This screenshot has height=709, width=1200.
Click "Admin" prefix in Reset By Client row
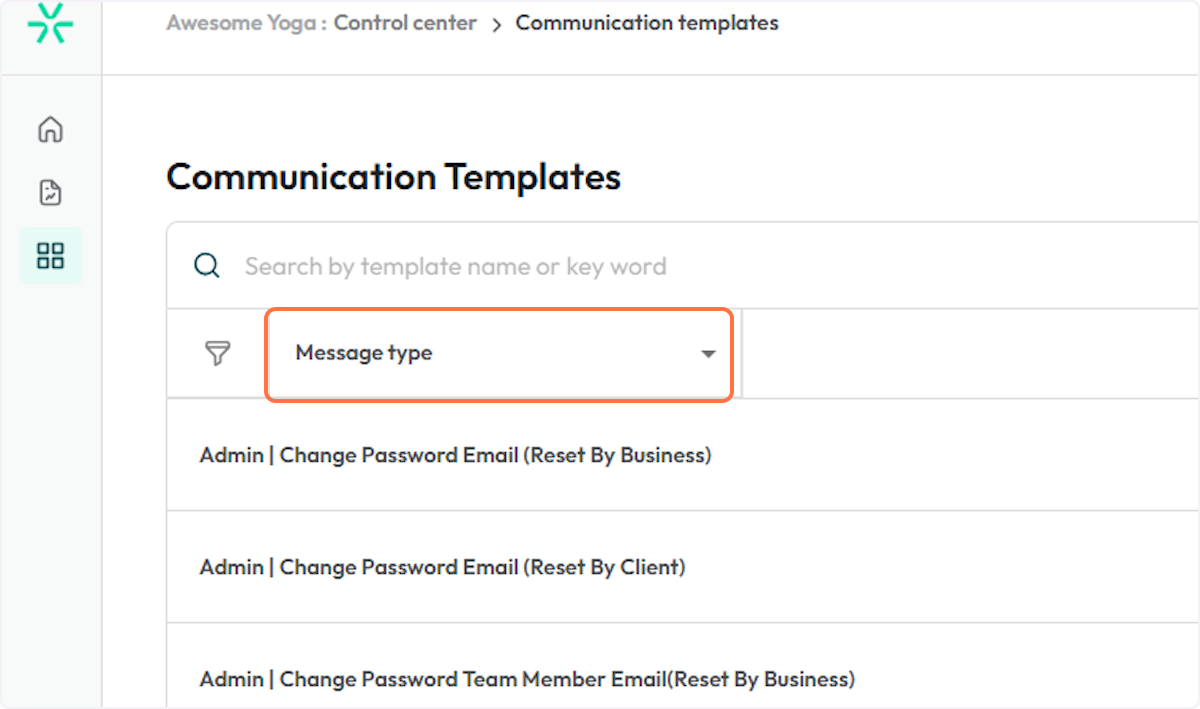click(x=231, y=567)
